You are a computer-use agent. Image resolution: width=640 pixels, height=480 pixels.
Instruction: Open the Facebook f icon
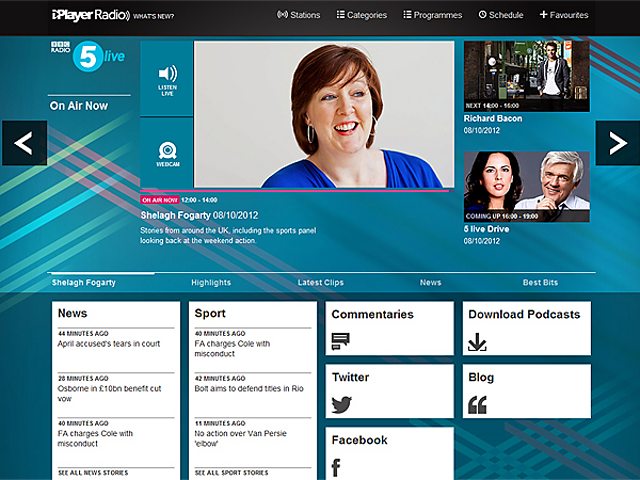pos(336,467)
